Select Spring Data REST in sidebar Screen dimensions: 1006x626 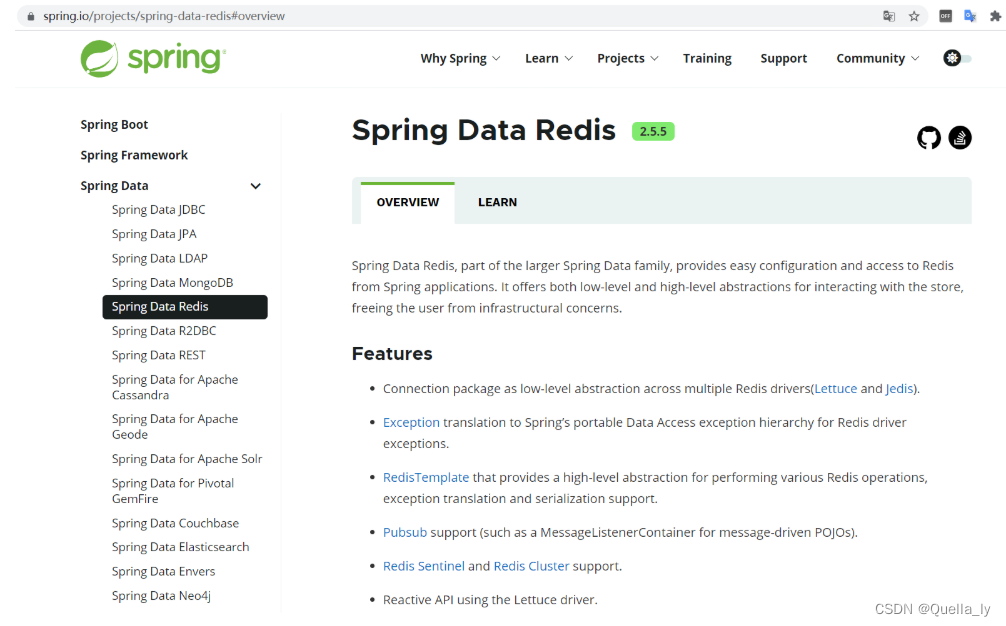click(x=158, y=355)
